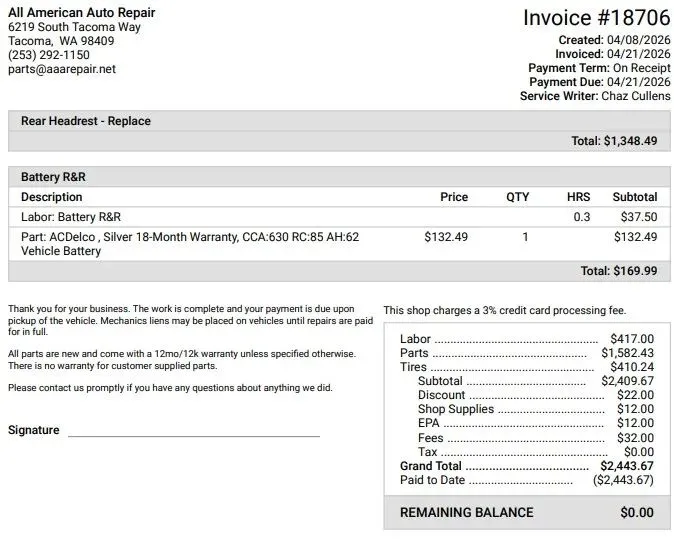The width and height of the screenshot is (674, 539).
Task: Click the Tires $410.24 summary line
Action: pos(527,367)
